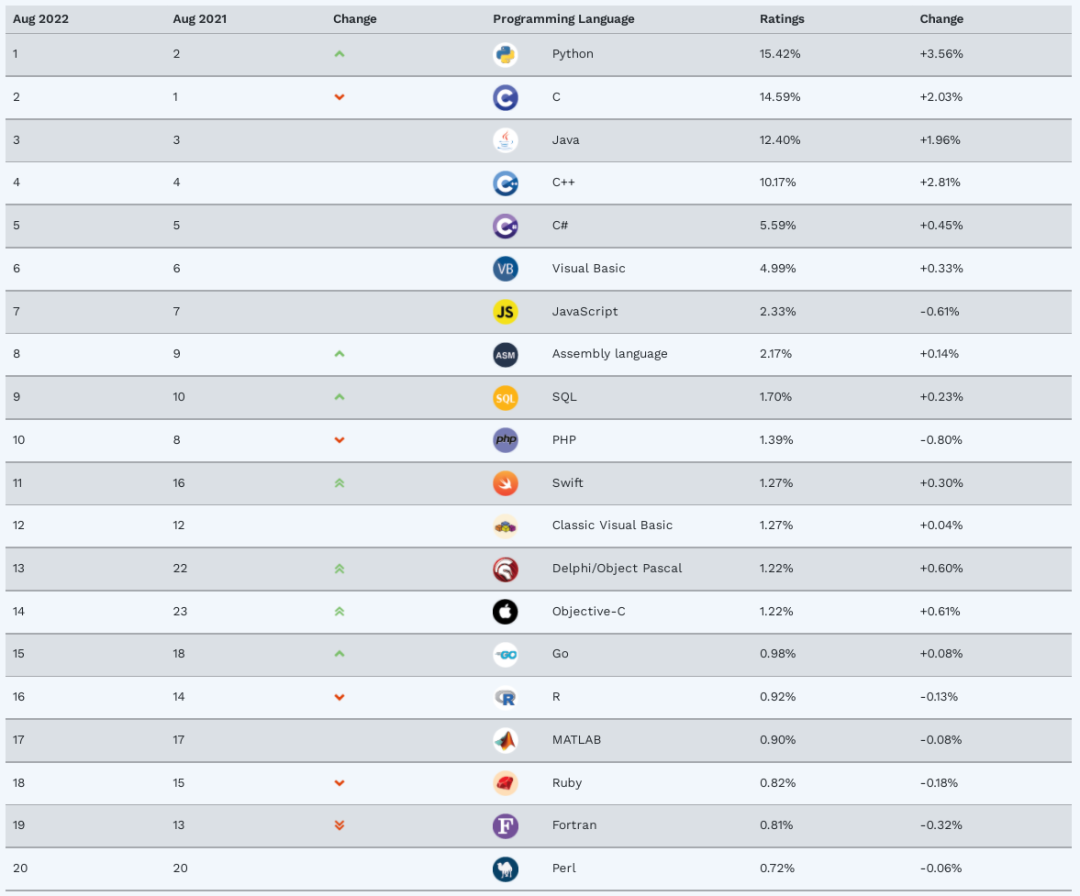This screenshot has width=1080, height=896.
Task: Click the Java coffee cup icon
Action: (505, 140)
